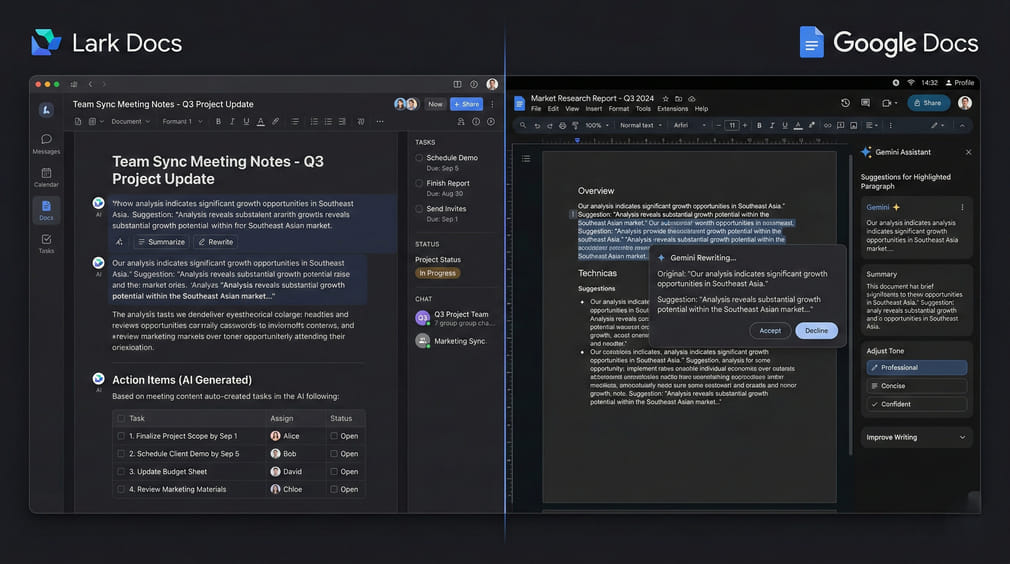Open the Format 1 style dropdown in Lark
Viewport: 1010px width, 564px height.
pyautogui.click(x=182, y=121)
